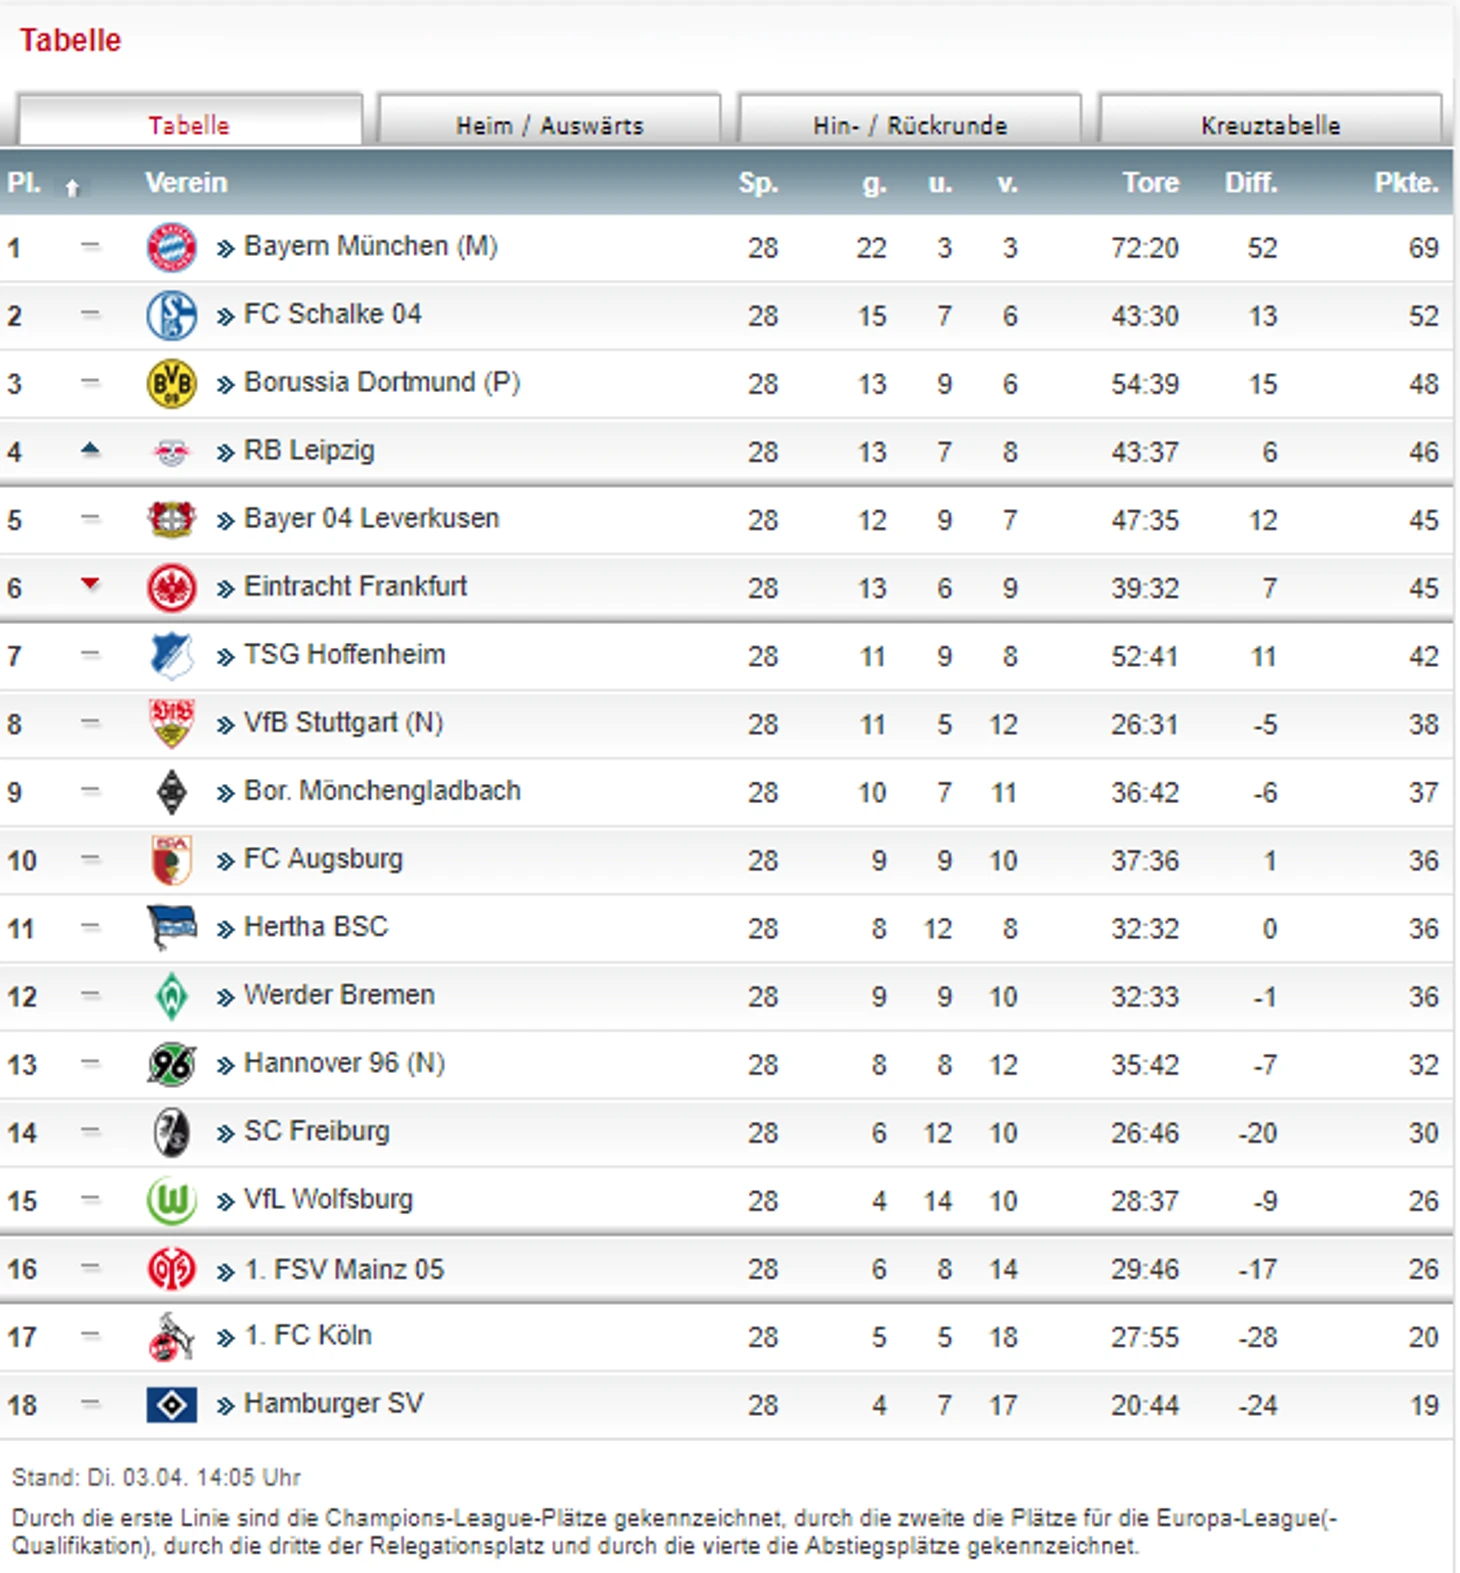Open the Hin- / Rückrunde tab
Screen dimensions: 1460x1573
point(909,125)
